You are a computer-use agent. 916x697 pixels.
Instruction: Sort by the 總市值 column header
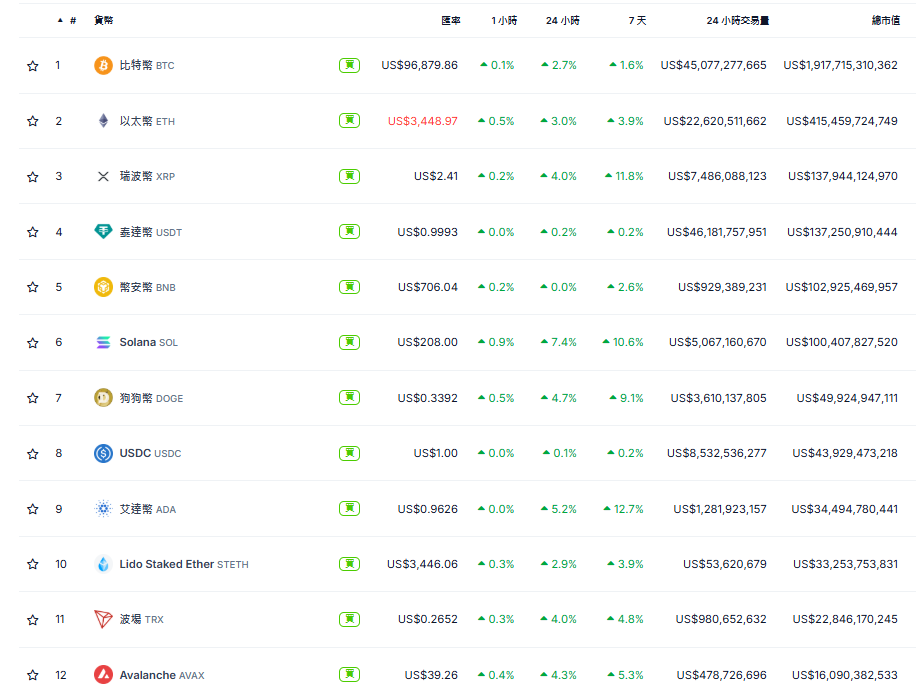point(884,20)
